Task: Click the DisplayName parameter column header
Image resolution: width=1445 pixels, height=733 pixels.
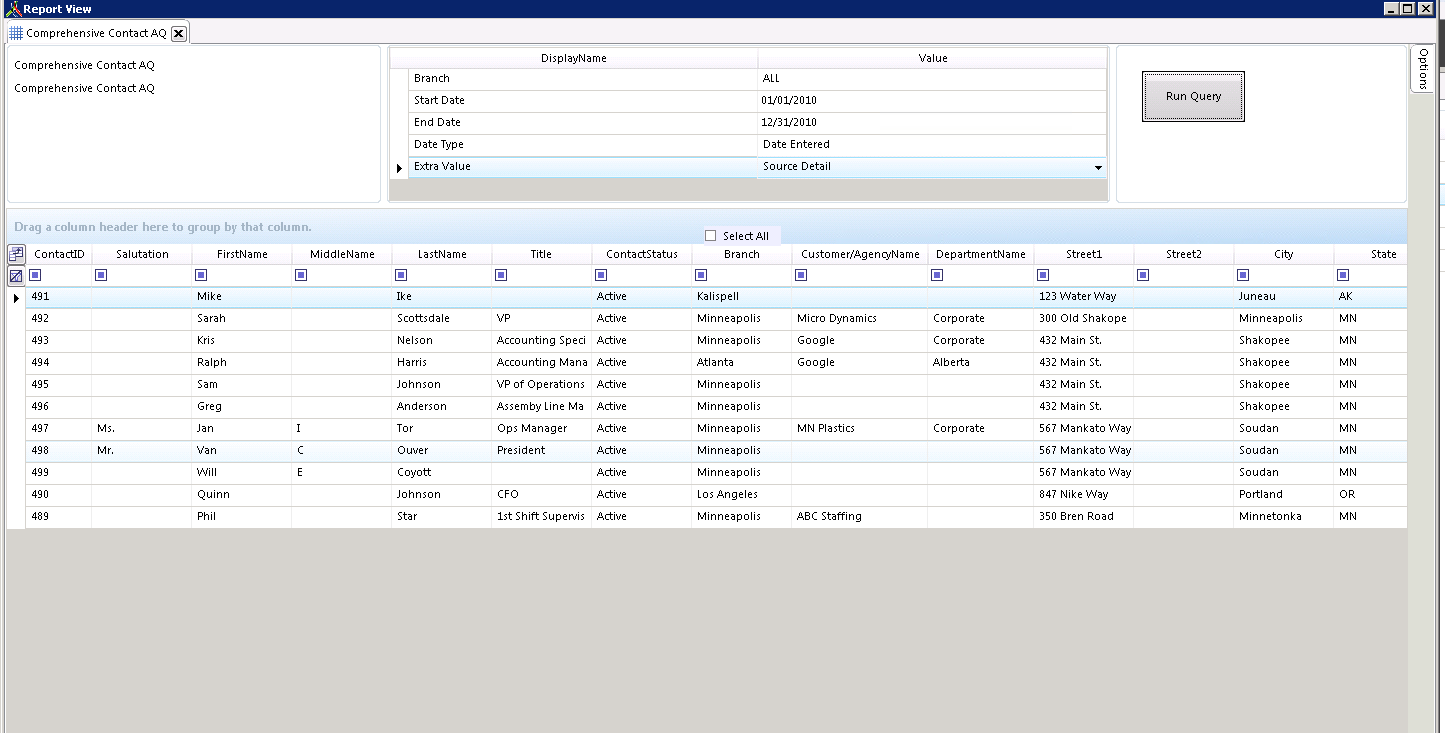Action: click(574, 58)
